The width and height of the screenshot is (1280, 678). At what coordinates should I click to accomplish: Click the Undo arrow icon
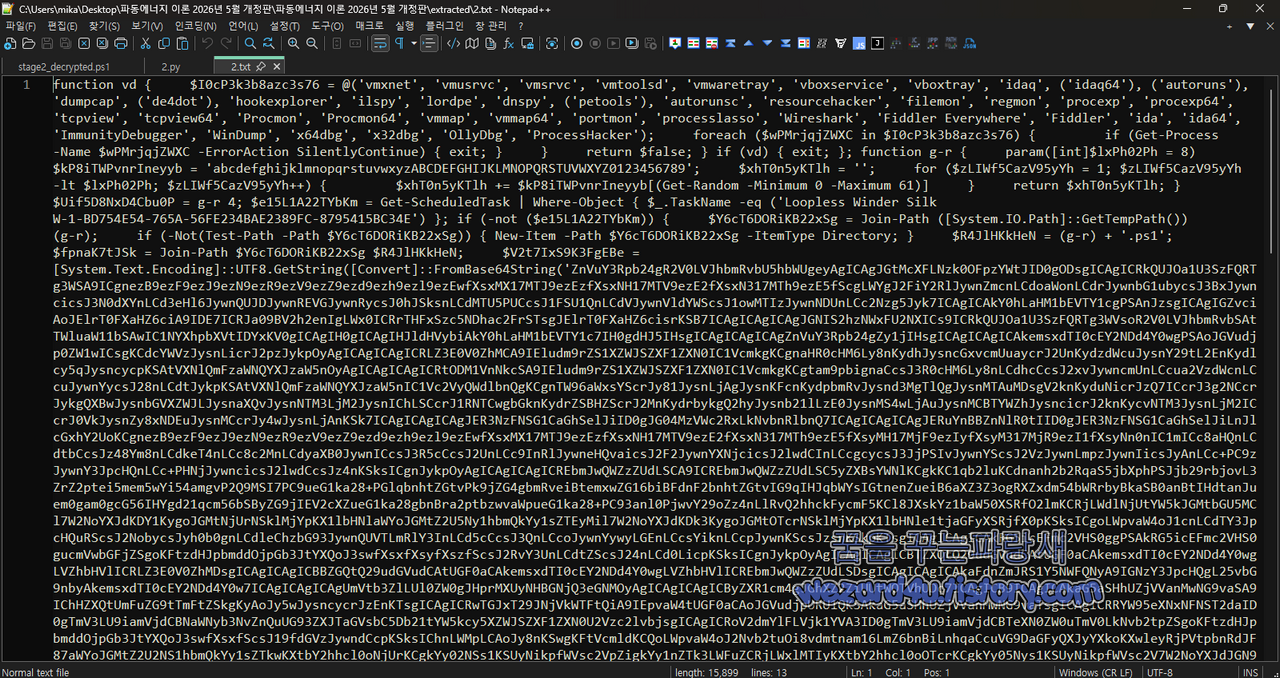click(208, 43)
